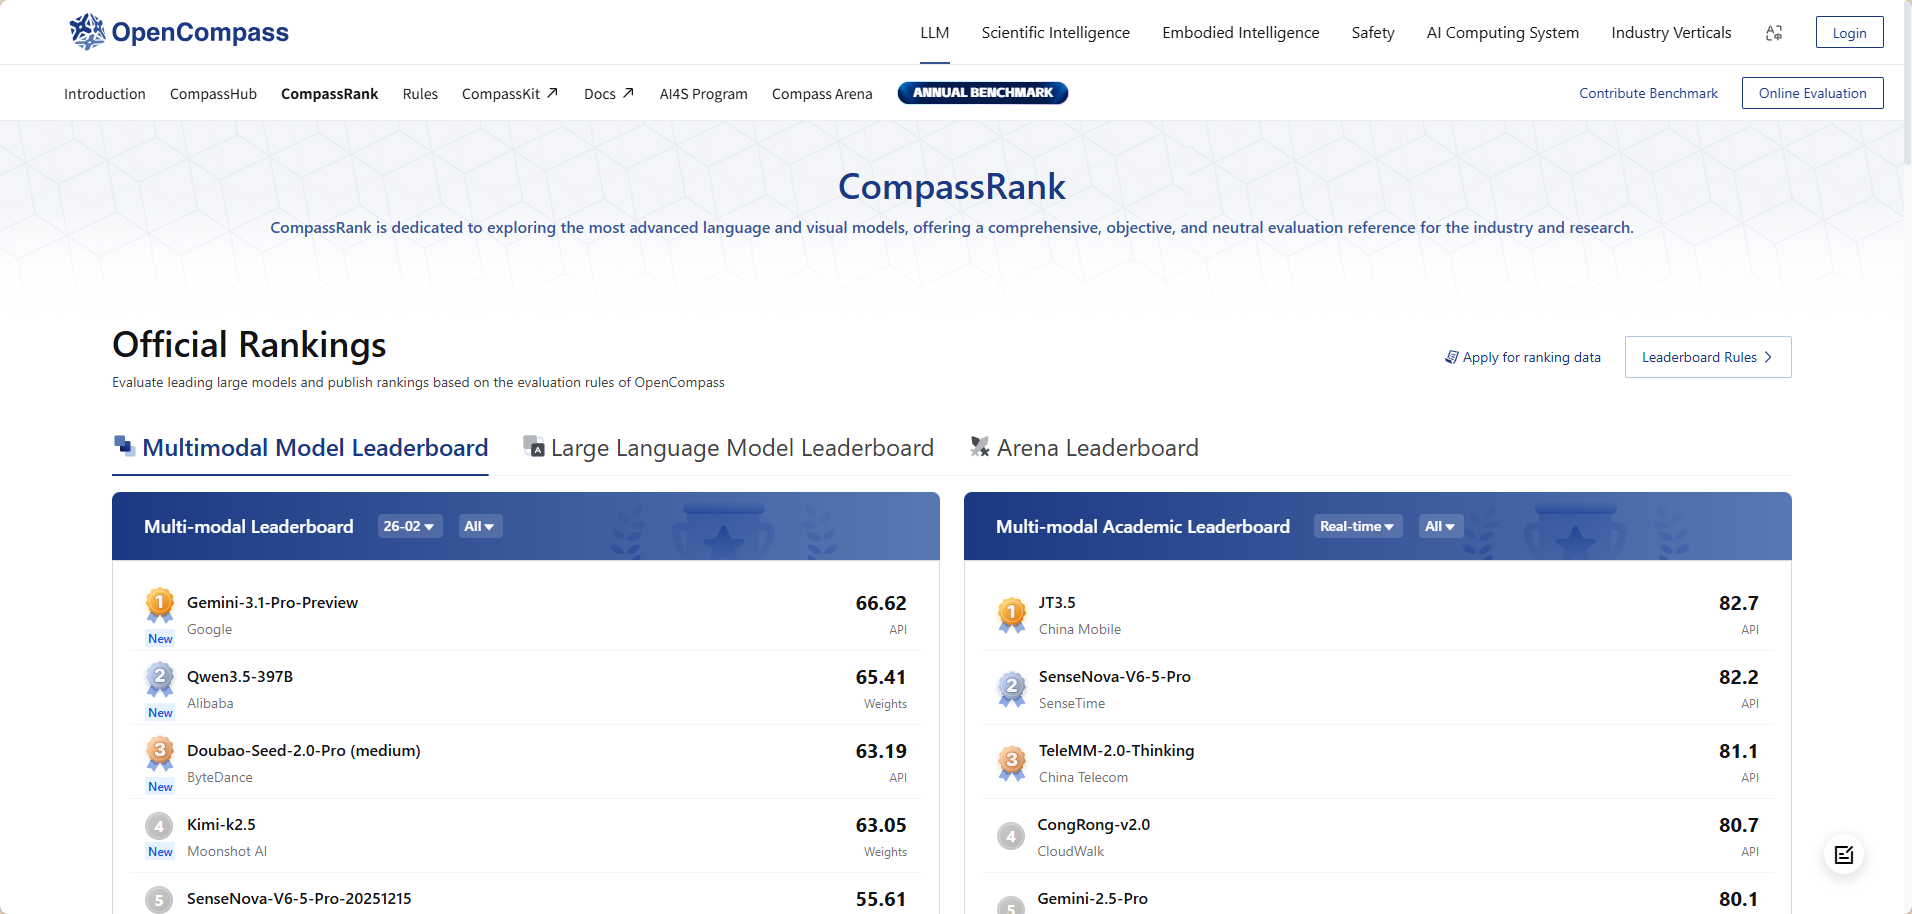Click rank 4 badge for CongRong-v2.0
1912x914 pixels.
coord(1011,836)
